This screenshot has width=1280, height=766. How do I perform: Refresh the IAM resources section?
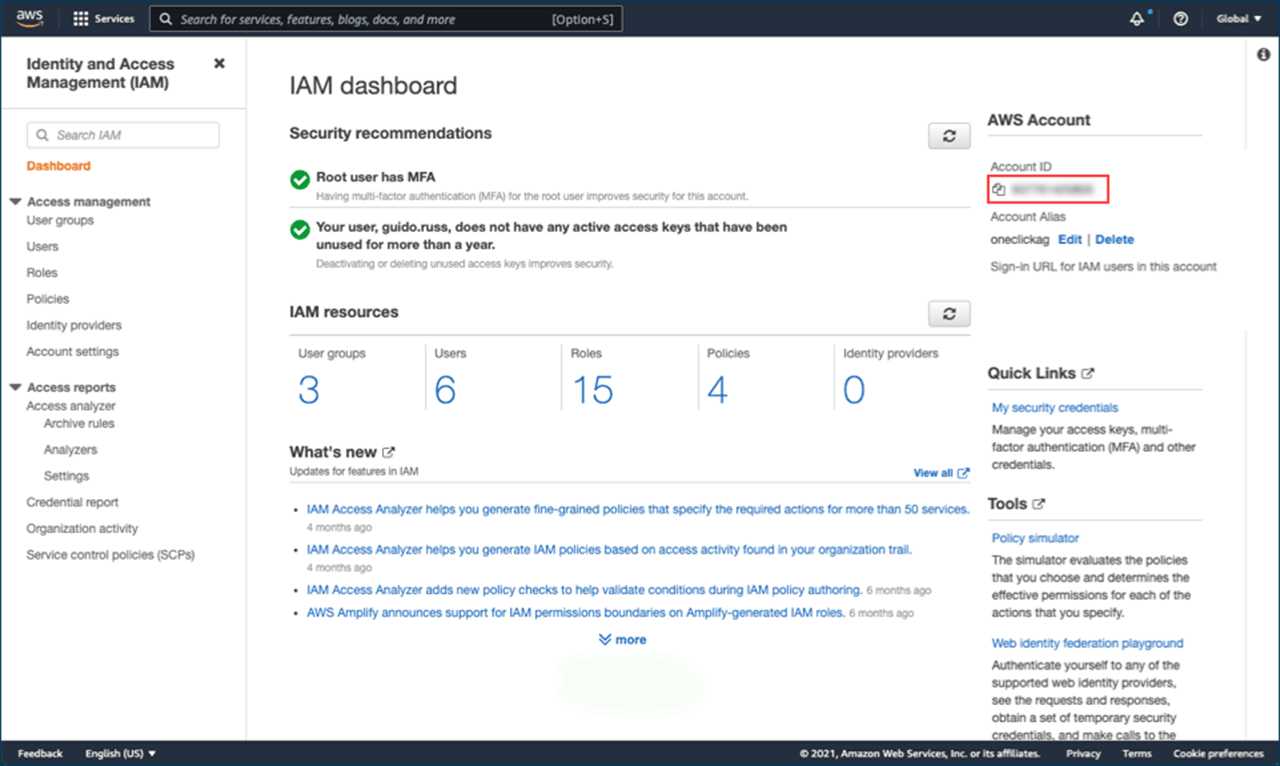949,314
